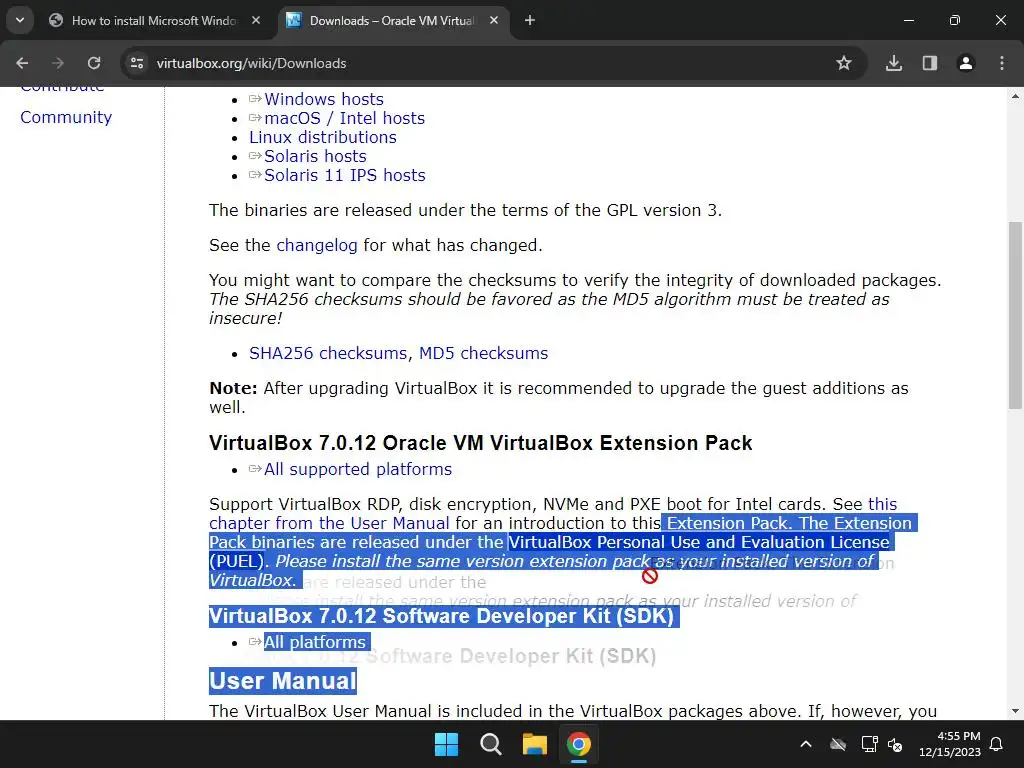Open the Chrome profile icon

966,63
